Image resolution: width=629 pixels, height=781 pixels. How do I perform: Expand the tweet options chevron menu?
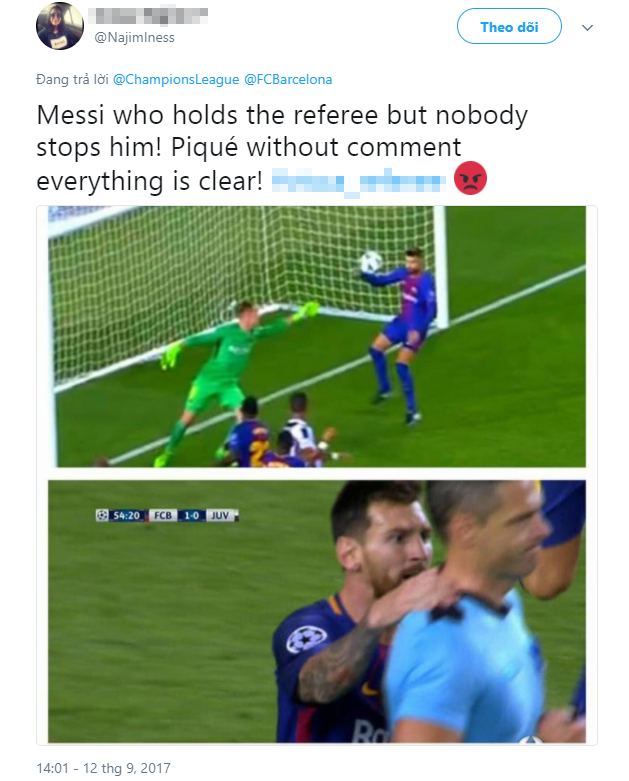[588, 27]
